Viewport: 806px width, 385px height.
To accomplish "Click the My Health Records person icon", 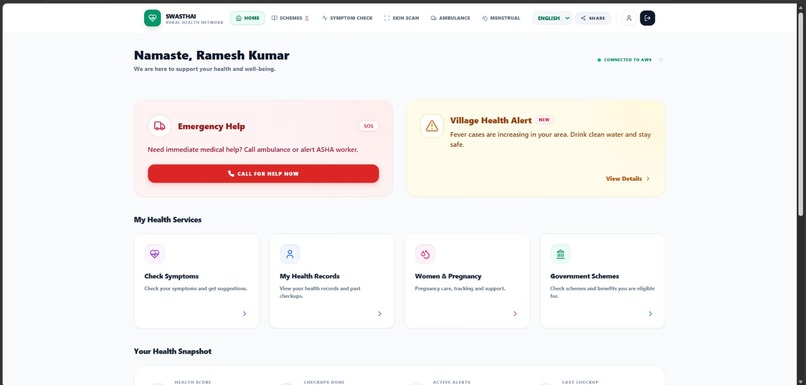I will click(290, 254).
